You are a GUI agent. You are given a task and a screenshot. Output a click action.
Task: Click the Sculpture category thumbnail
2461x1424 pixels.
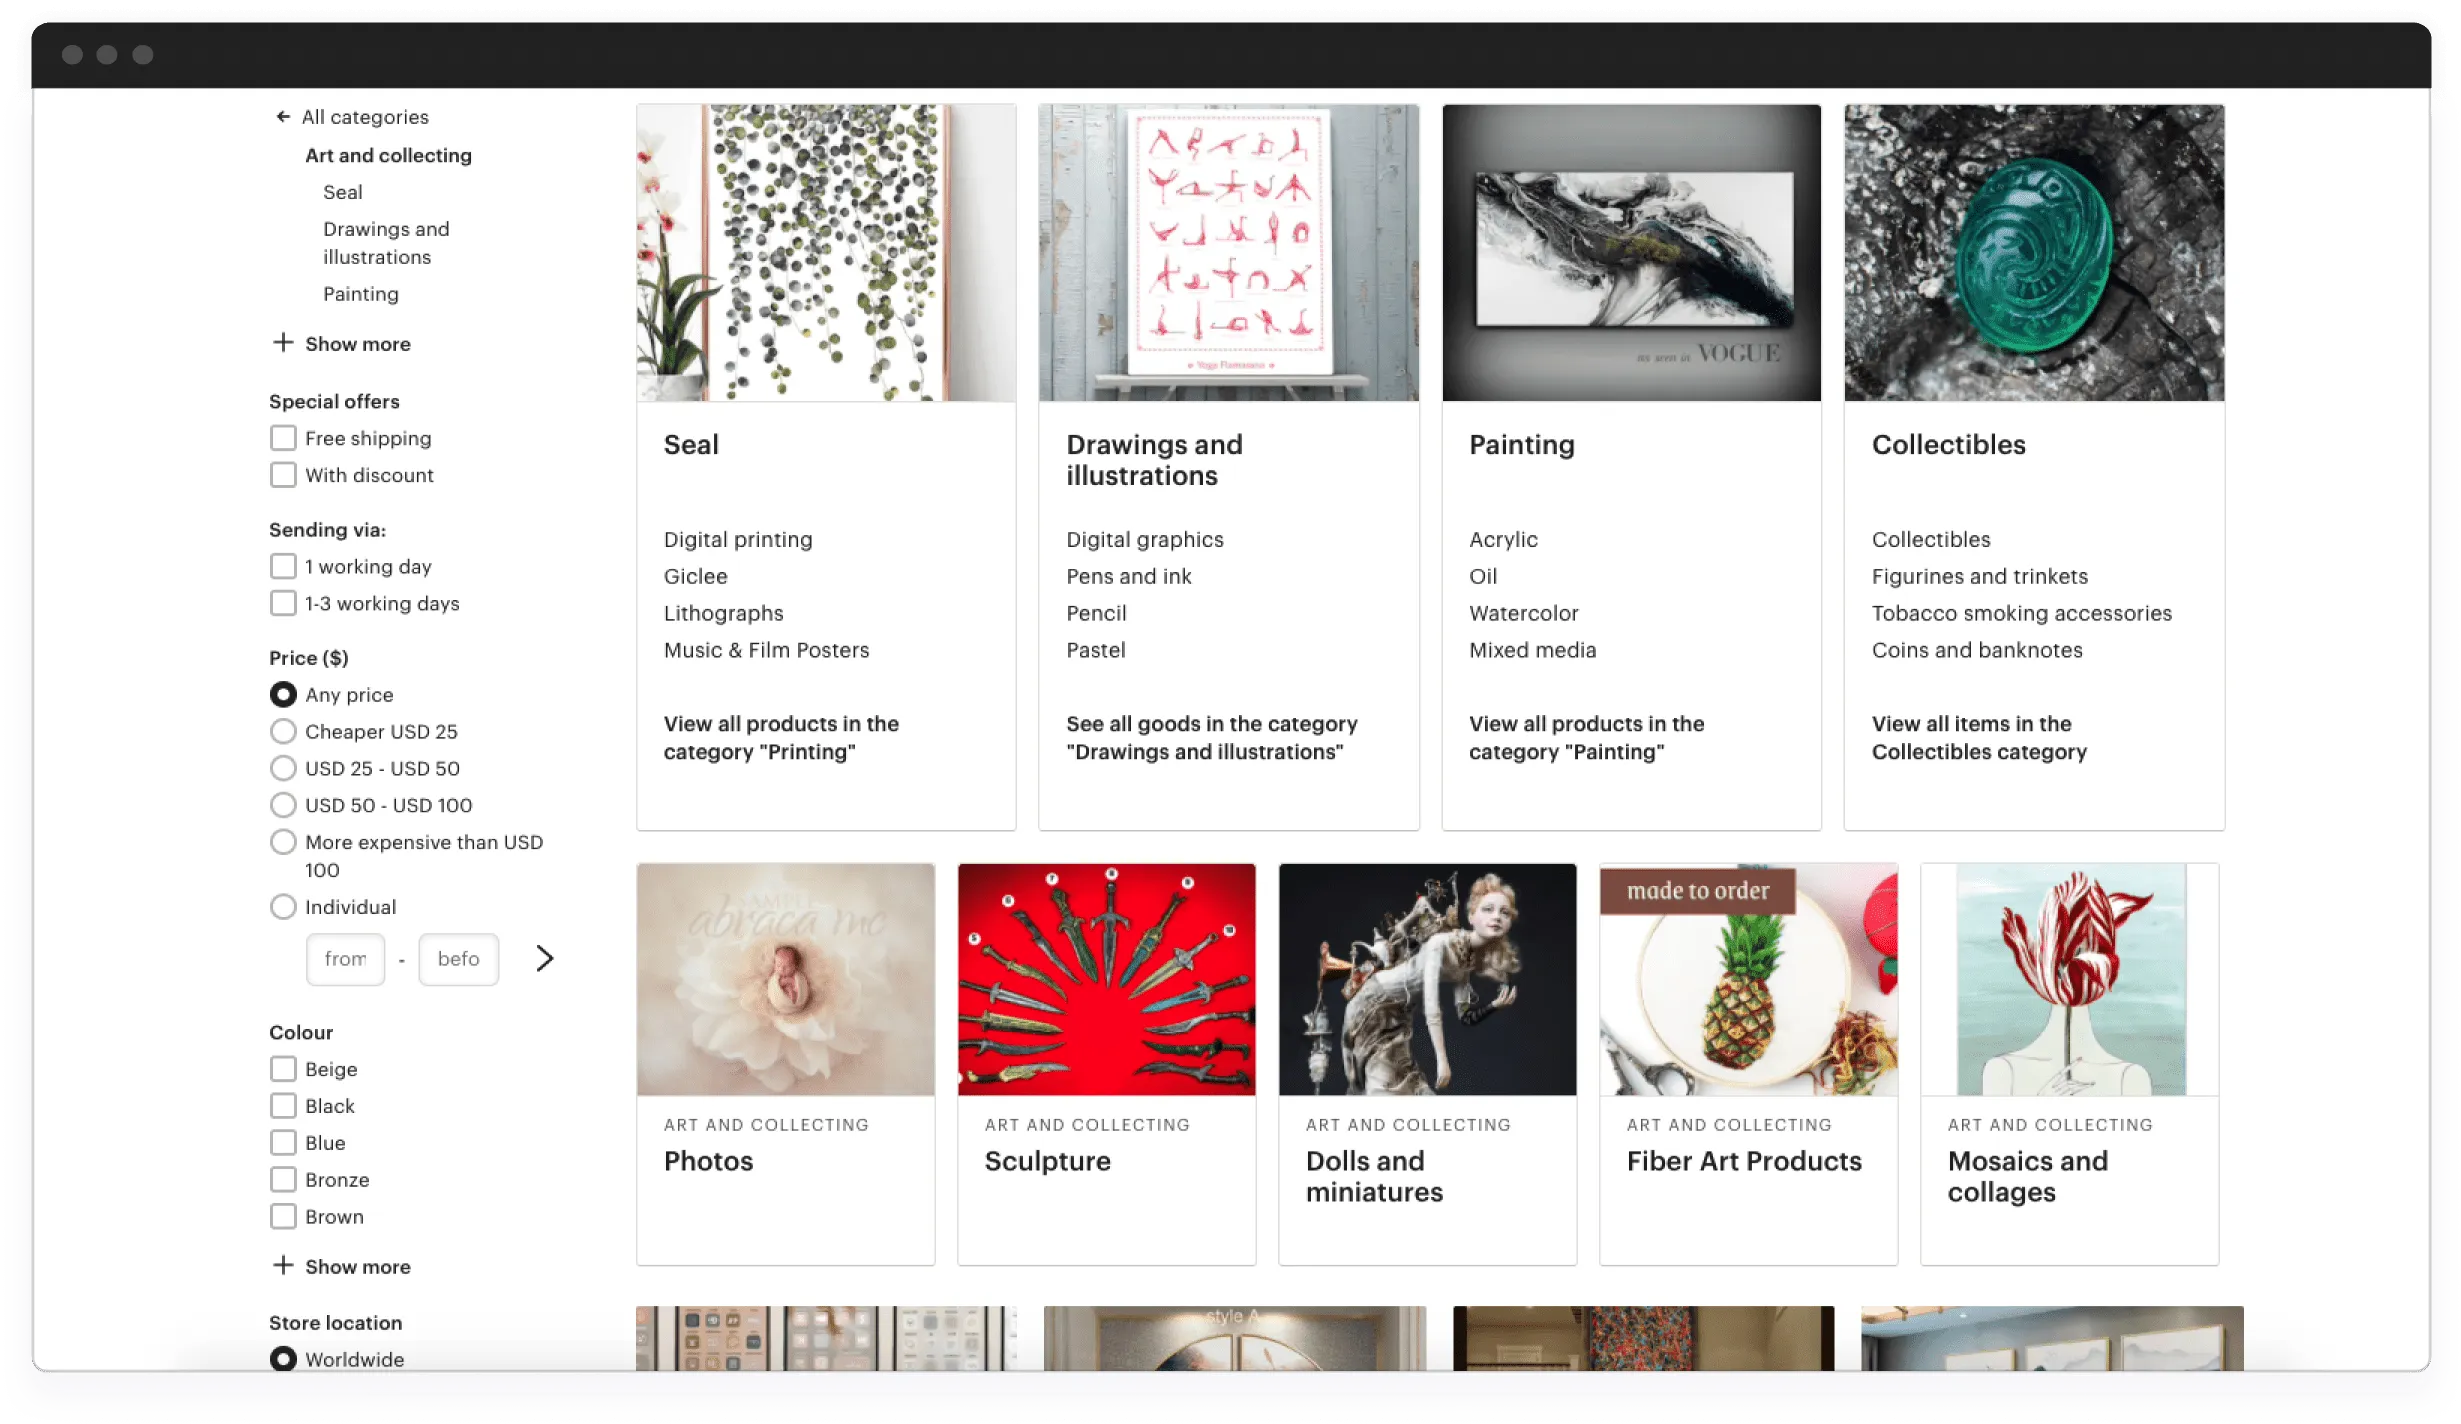point(1107,978)
